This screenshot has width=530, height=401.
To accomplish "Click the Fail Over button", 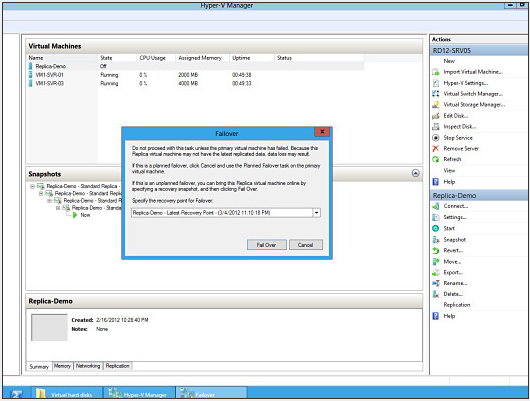I will [267, 245].
